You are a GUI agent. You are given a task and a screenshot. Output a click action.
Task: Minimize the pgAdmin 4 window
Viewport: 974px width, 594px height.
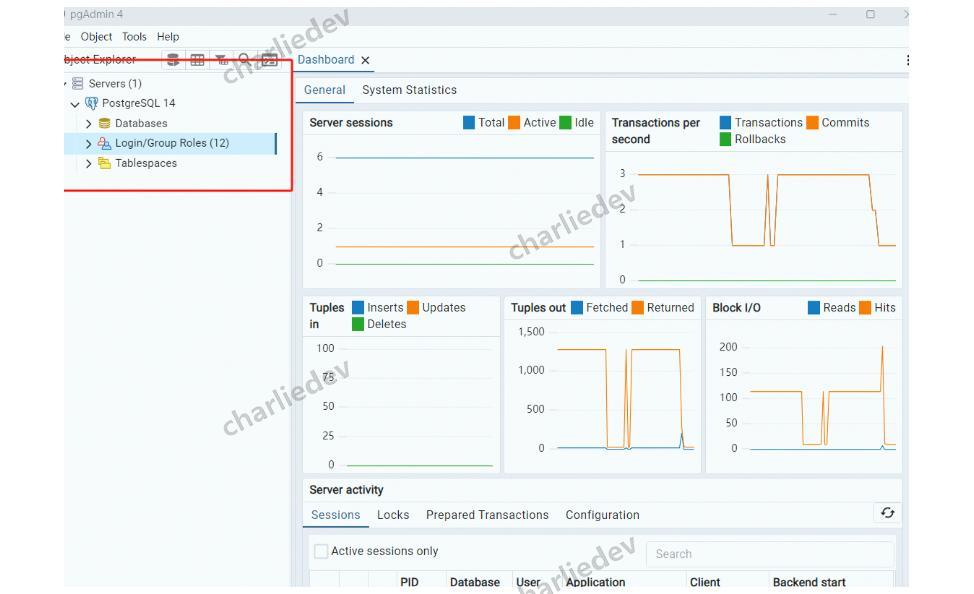pos(834,14)
